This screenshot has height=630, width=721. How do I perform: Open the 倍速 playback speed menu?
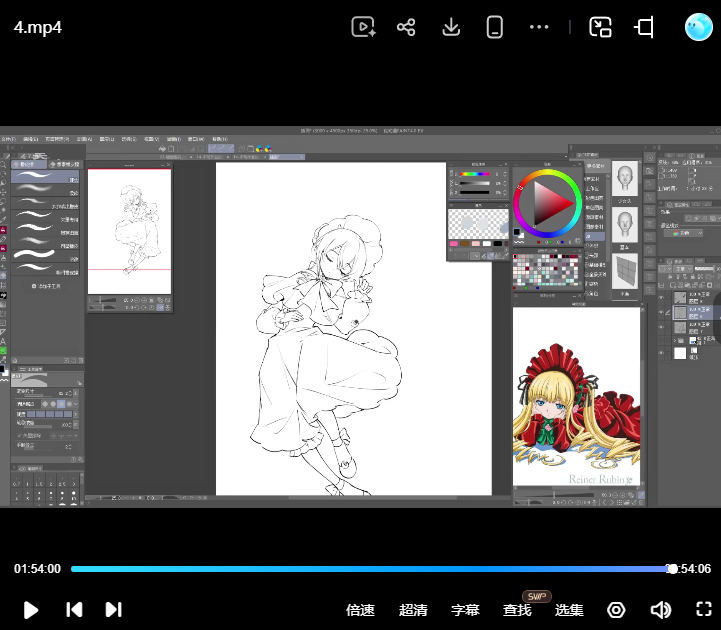(360, 610)
